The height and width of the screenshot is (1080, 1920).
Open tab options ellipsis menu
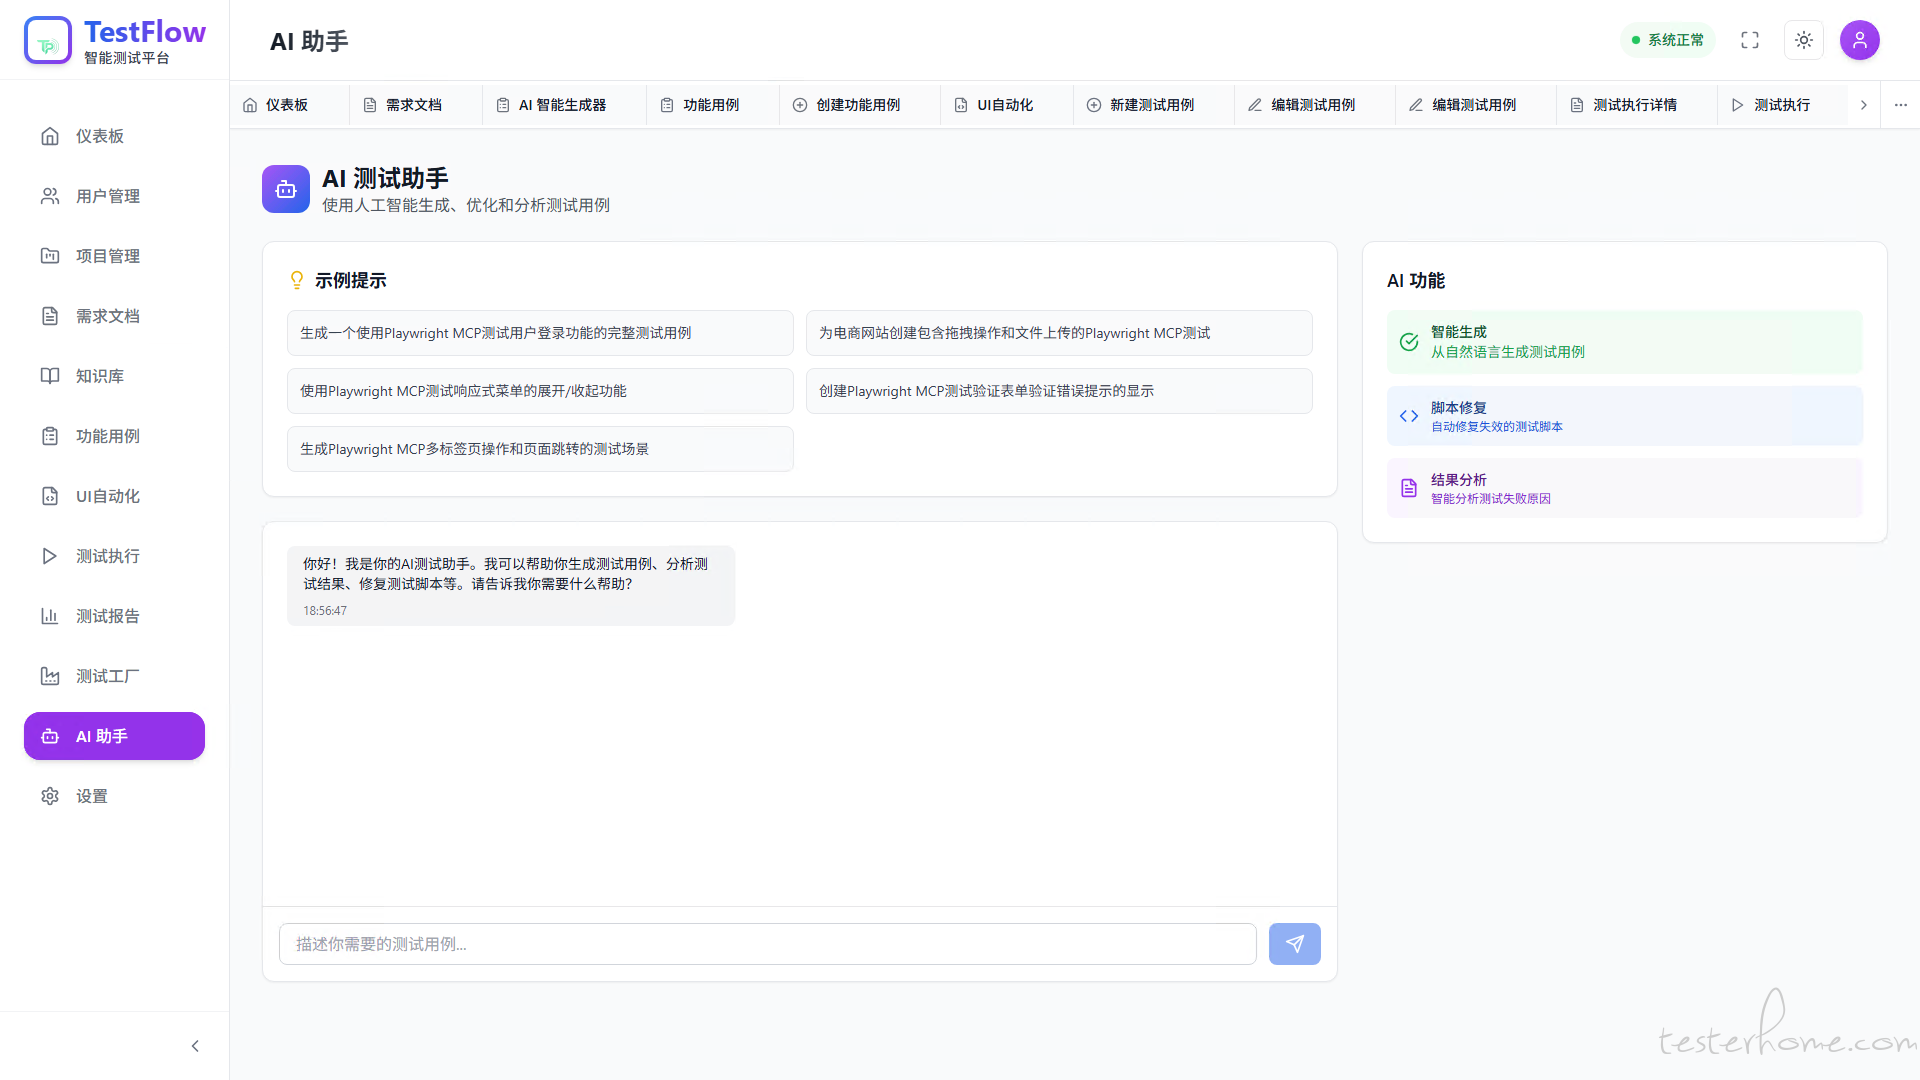[1900, 105]
